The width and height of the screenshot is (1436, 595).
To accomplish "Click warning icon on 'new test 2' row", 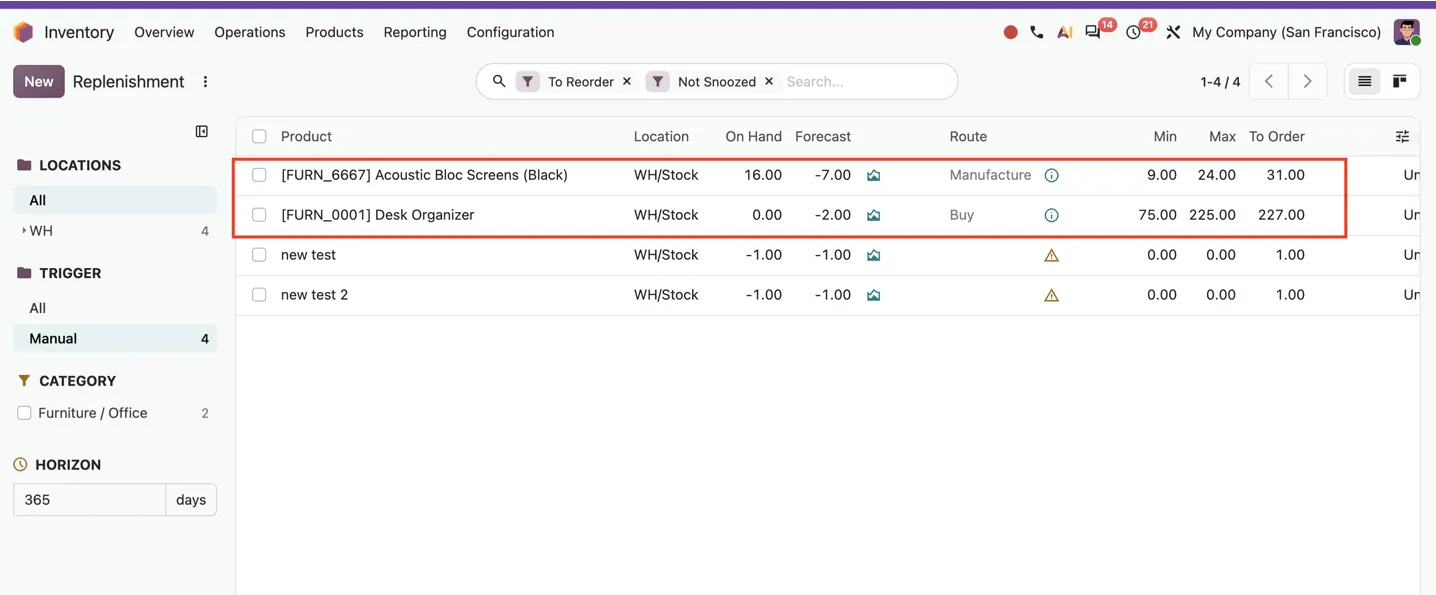I will [x=1051, y=295].
